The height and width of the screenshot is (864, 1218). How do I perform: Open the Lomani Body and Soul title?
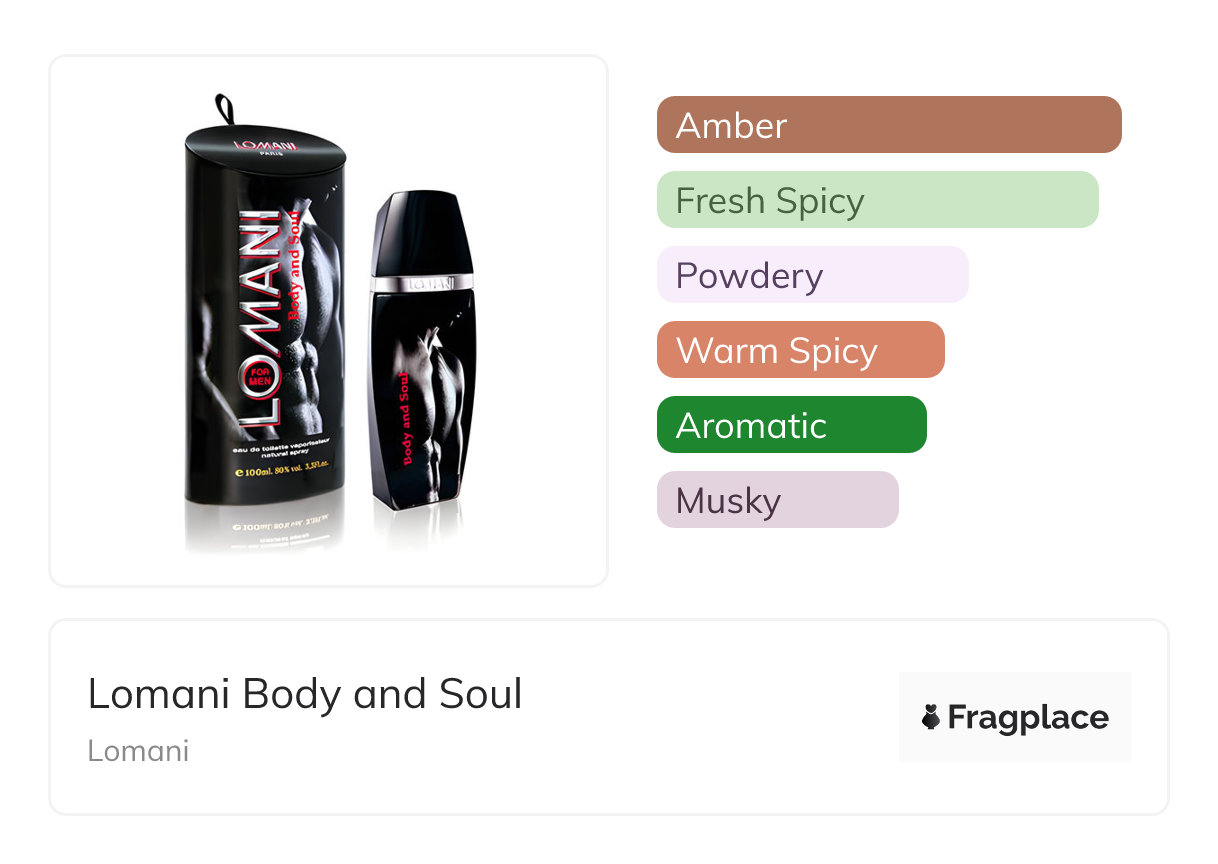pos(305,694)
